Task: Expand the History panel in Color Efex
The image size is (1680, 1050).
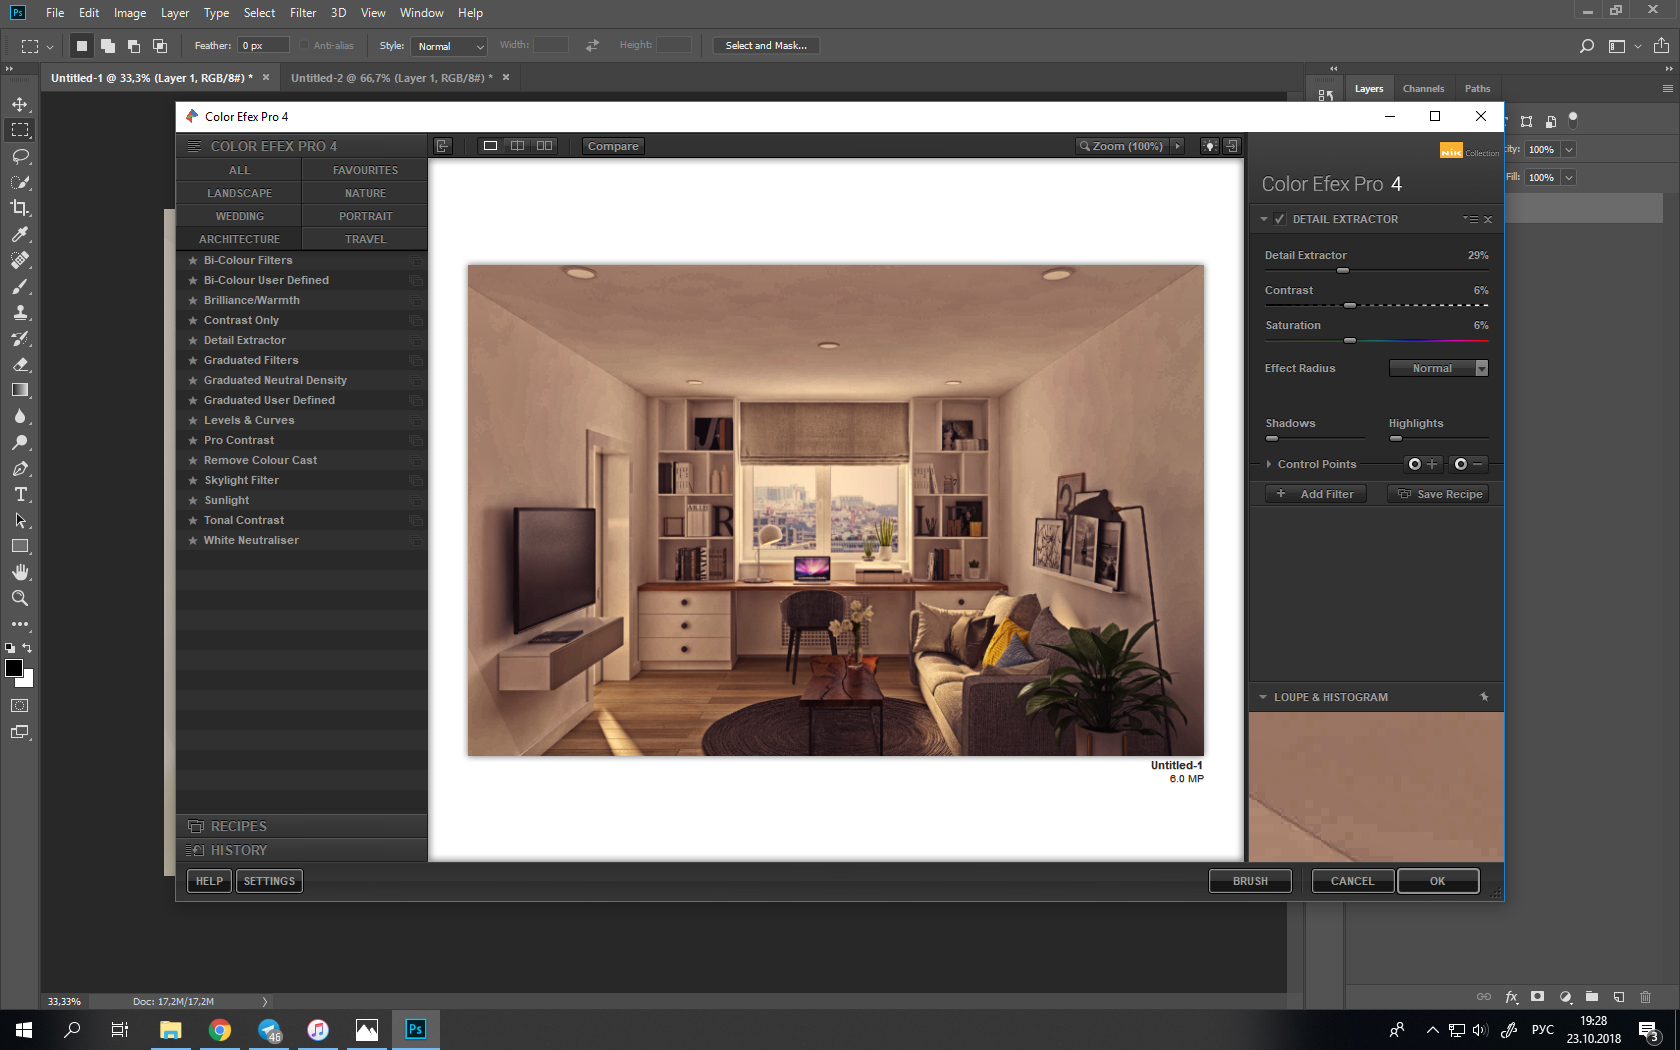Action: 302,850
